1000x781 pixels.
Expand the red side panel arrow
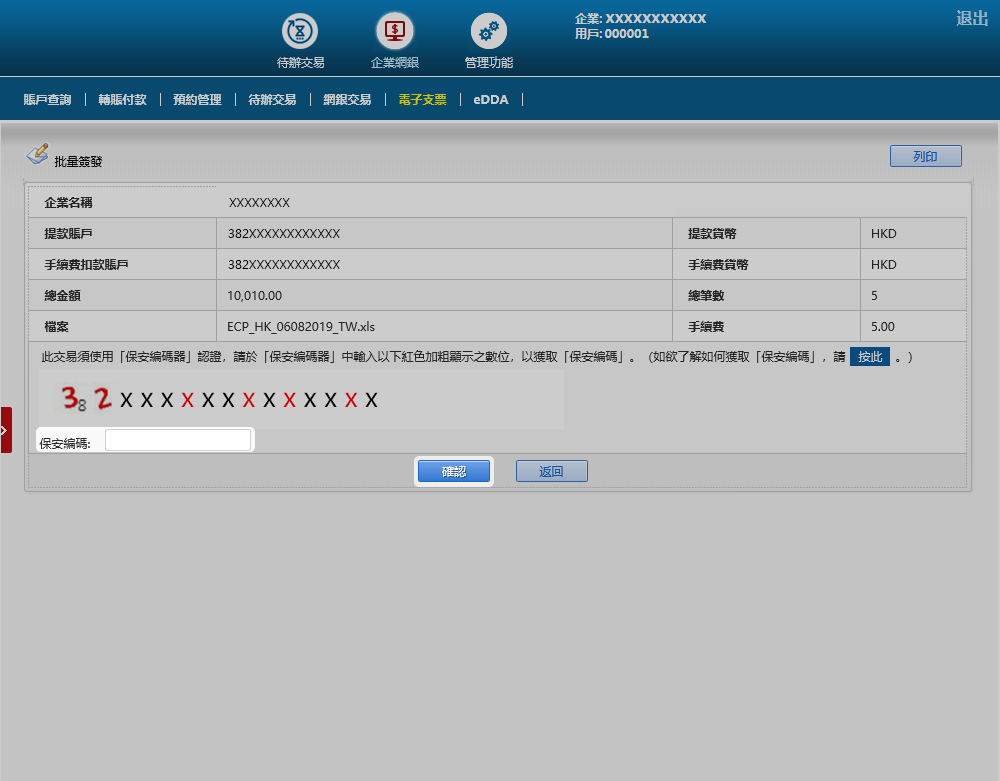pyautogui.click(x=5, y=430)
